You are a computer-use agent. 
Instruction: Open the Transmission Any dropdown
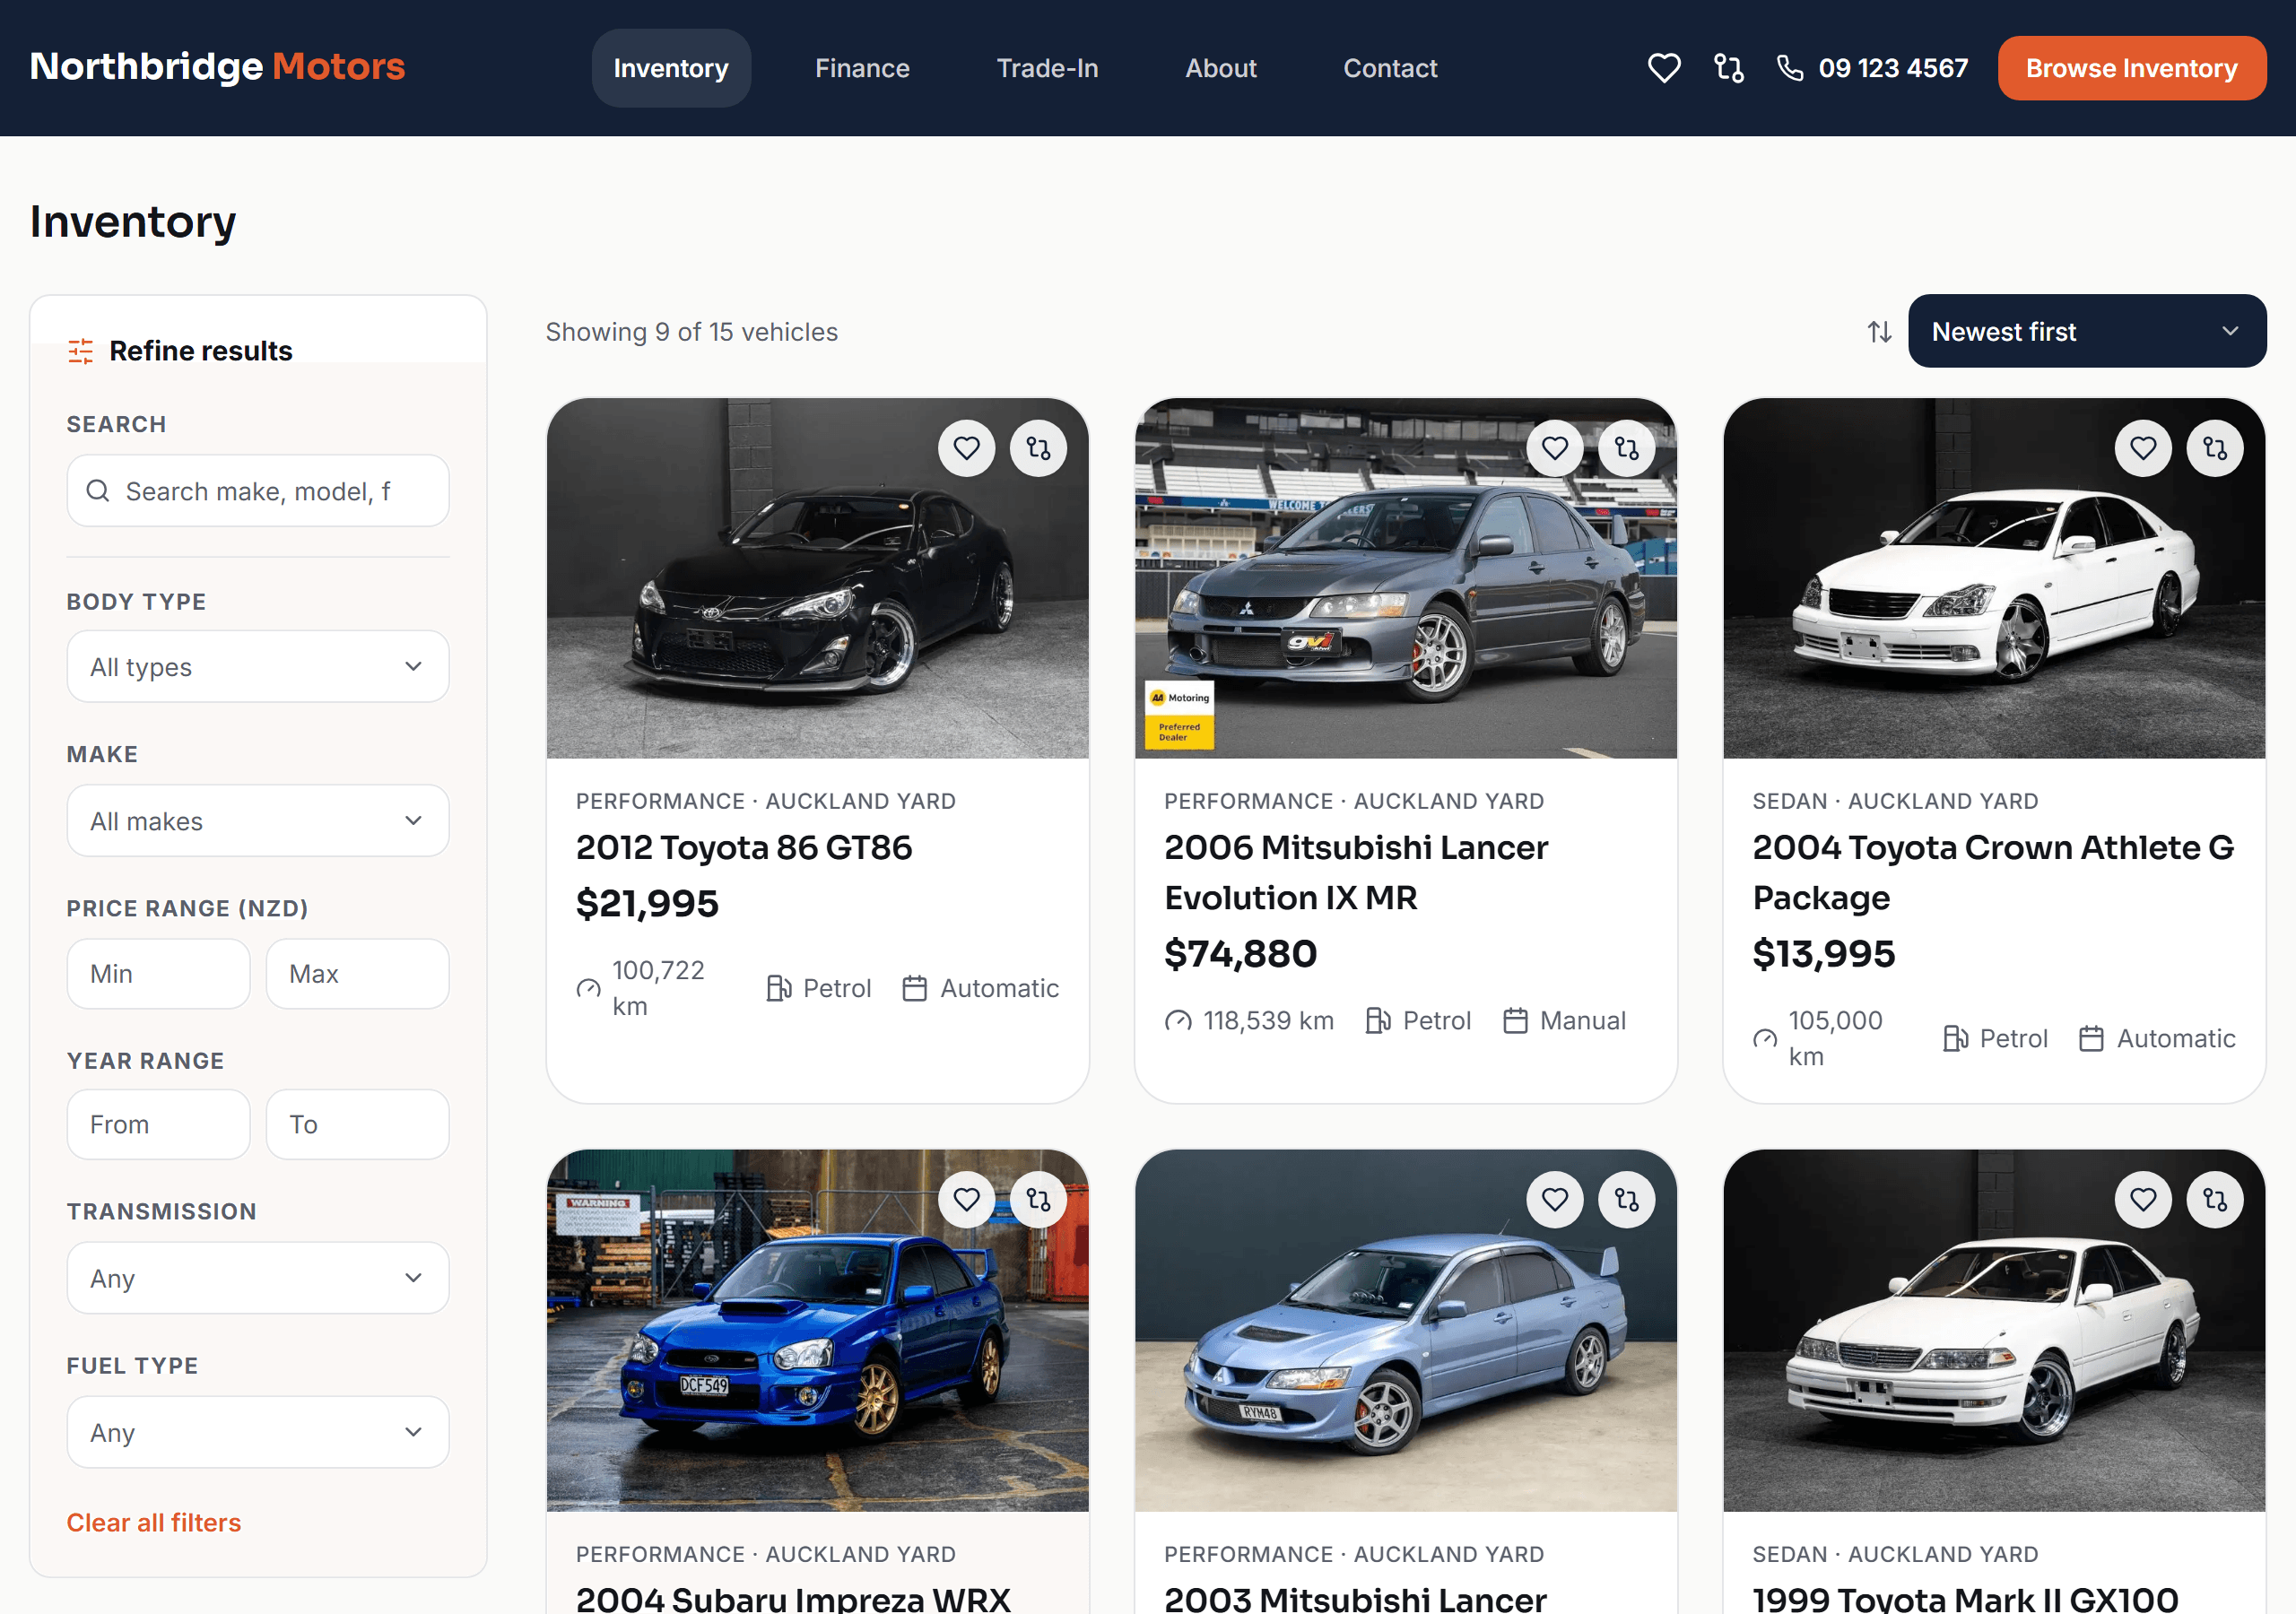(x=258, y=1278)
